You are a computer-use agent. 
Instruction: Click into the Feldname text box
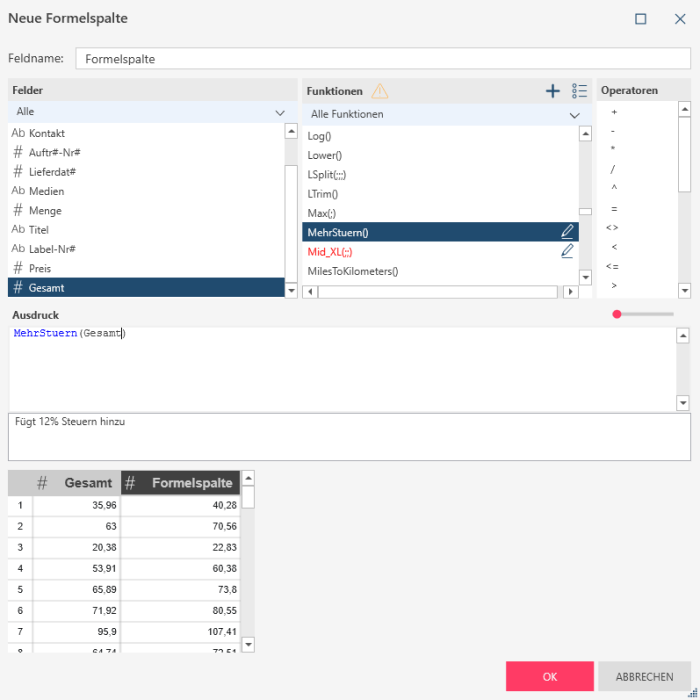click(x=383, y=59)
